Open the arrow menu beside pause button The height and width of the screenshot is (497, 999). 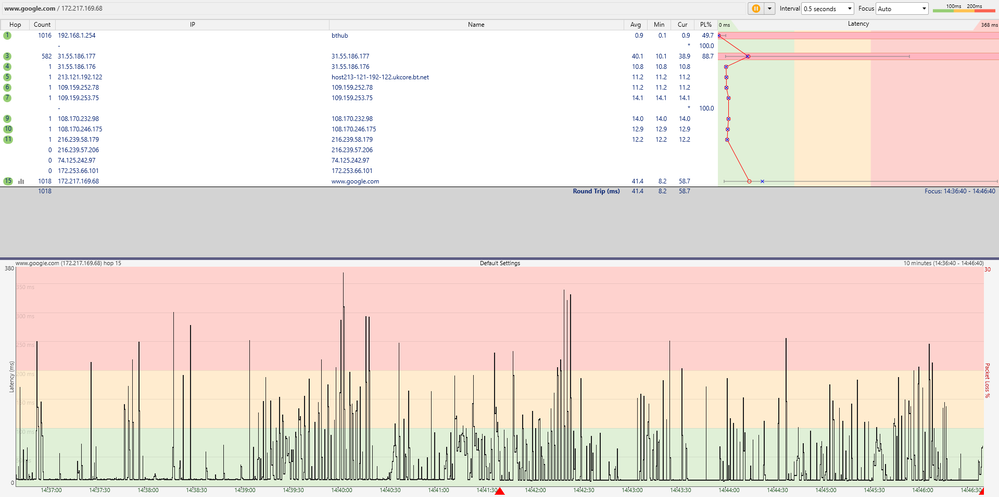click(x=770, y=8)
